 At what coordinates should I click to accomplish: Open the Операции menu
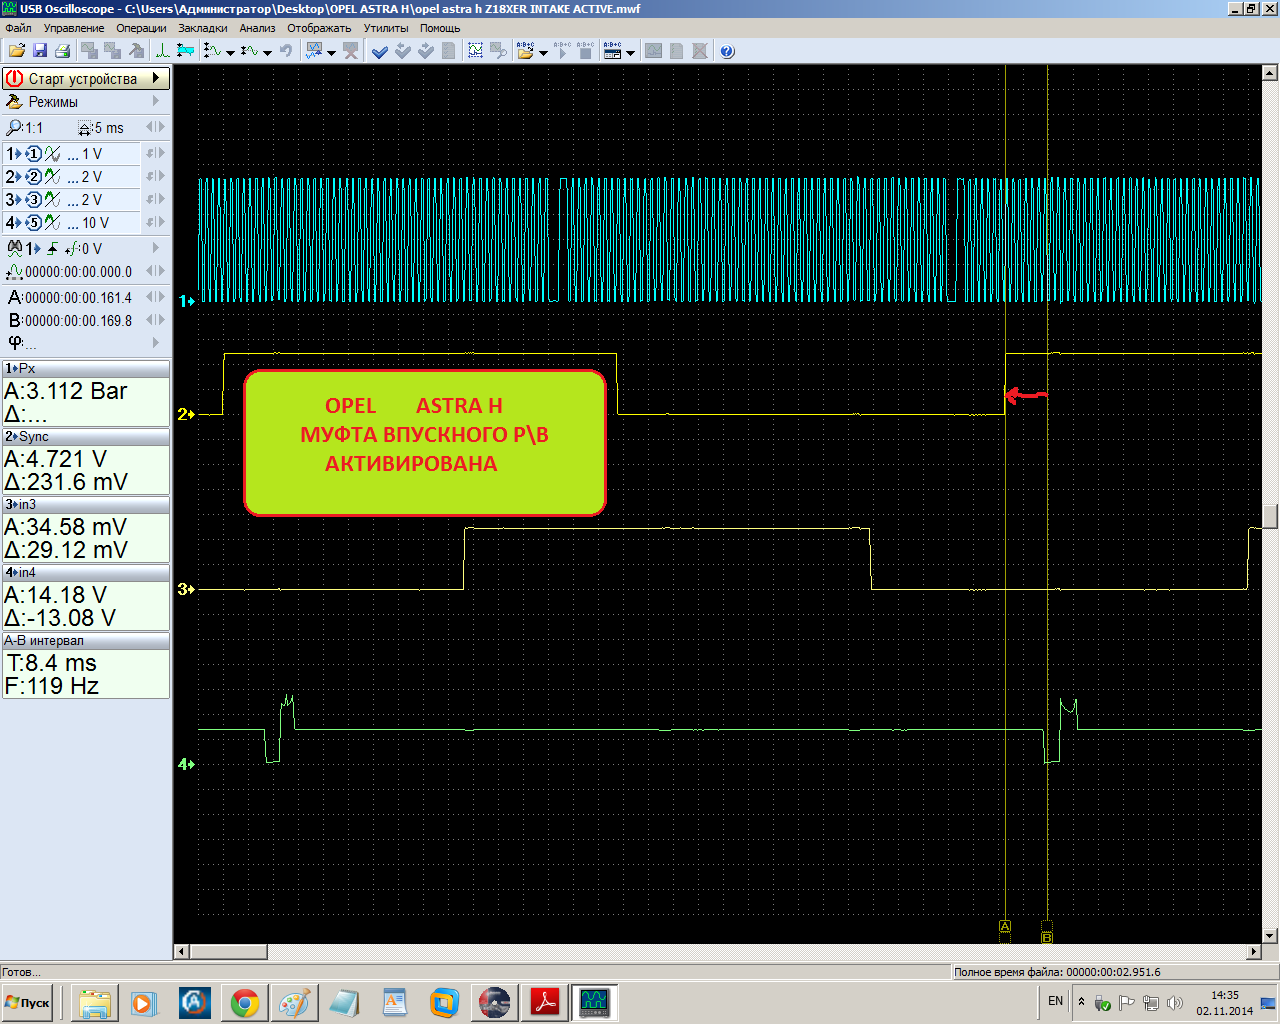point(141,28)
